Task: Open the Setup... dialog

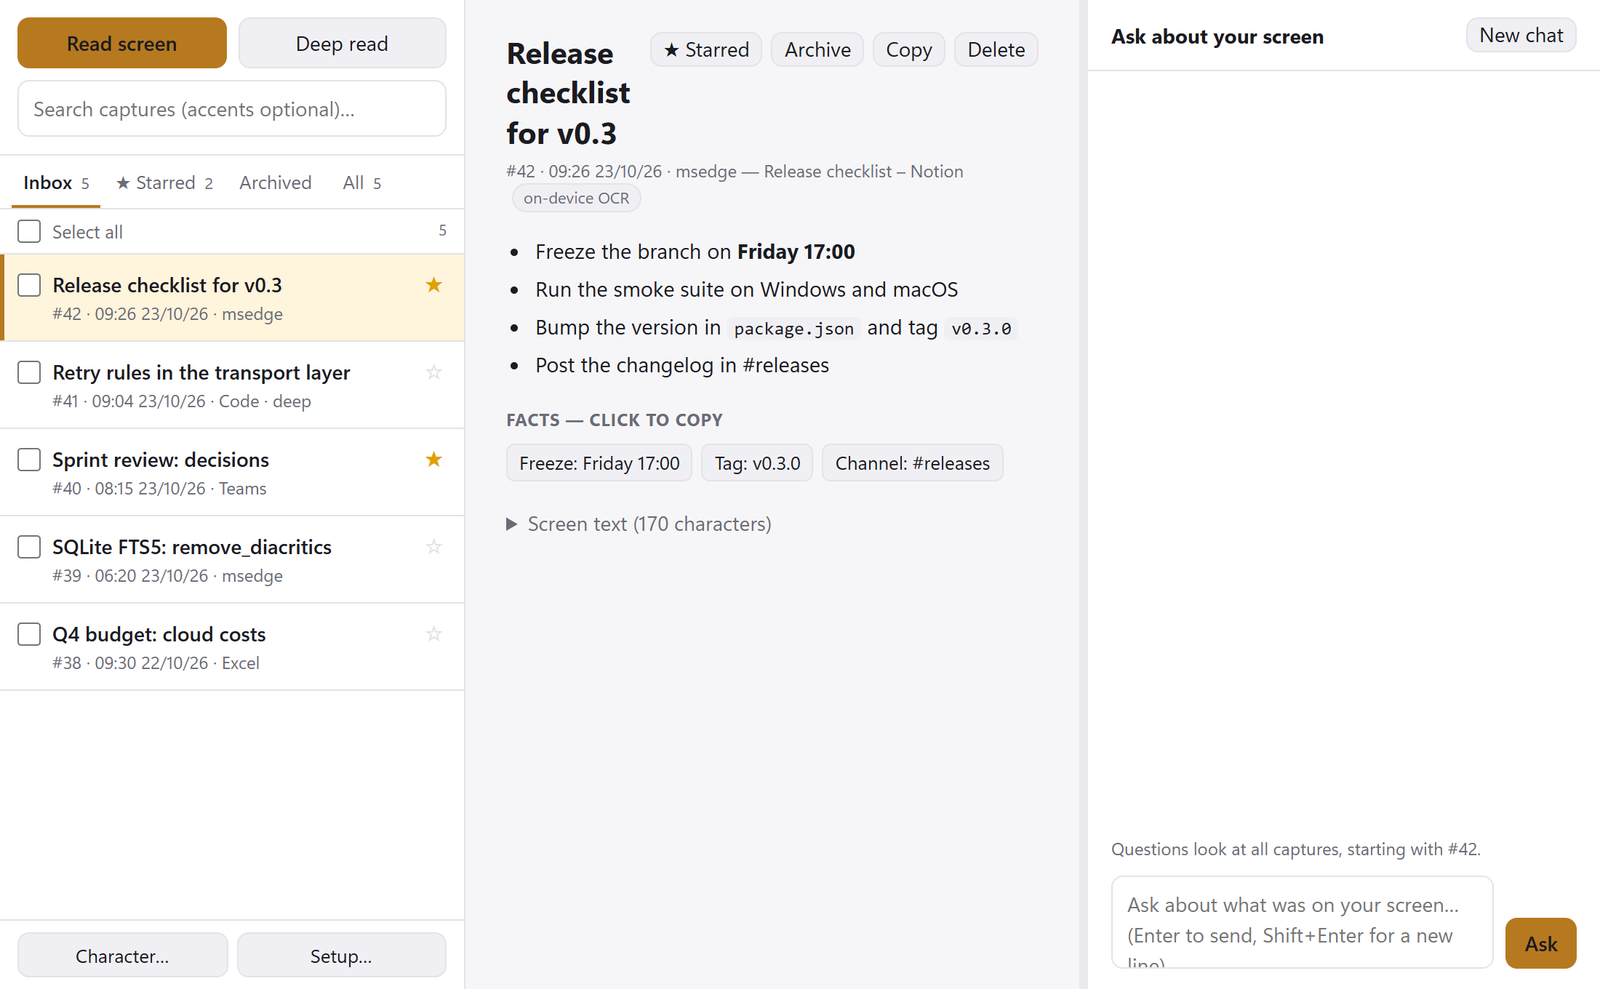Action: (x=341, y=956)
